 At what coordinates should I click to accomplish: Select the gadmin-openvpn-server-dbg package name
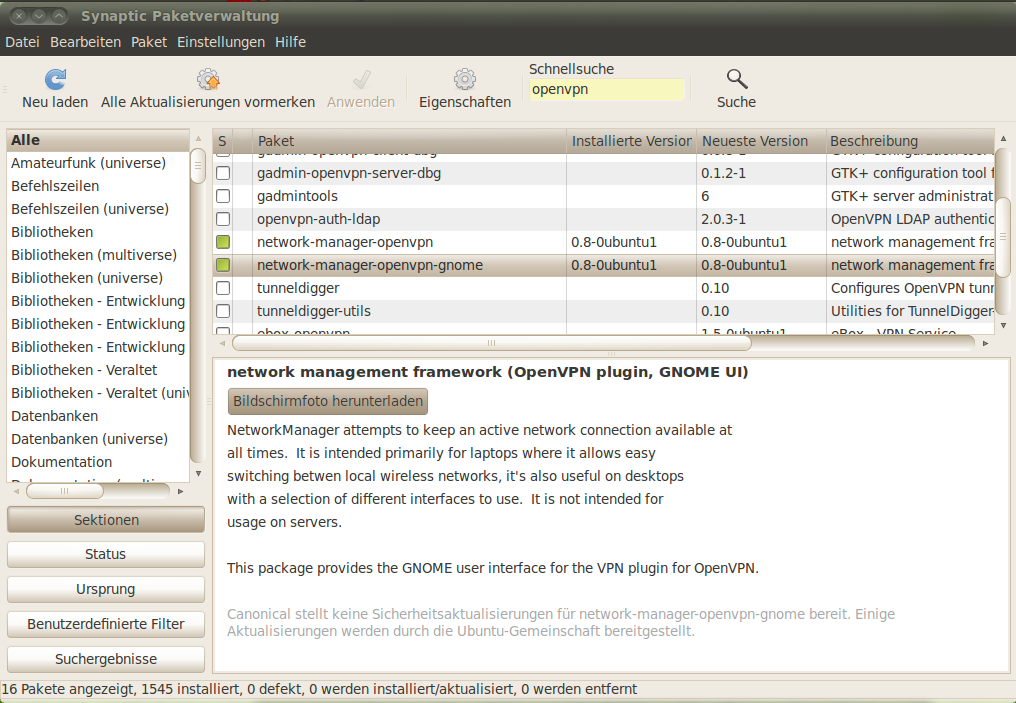click(349, 173)
